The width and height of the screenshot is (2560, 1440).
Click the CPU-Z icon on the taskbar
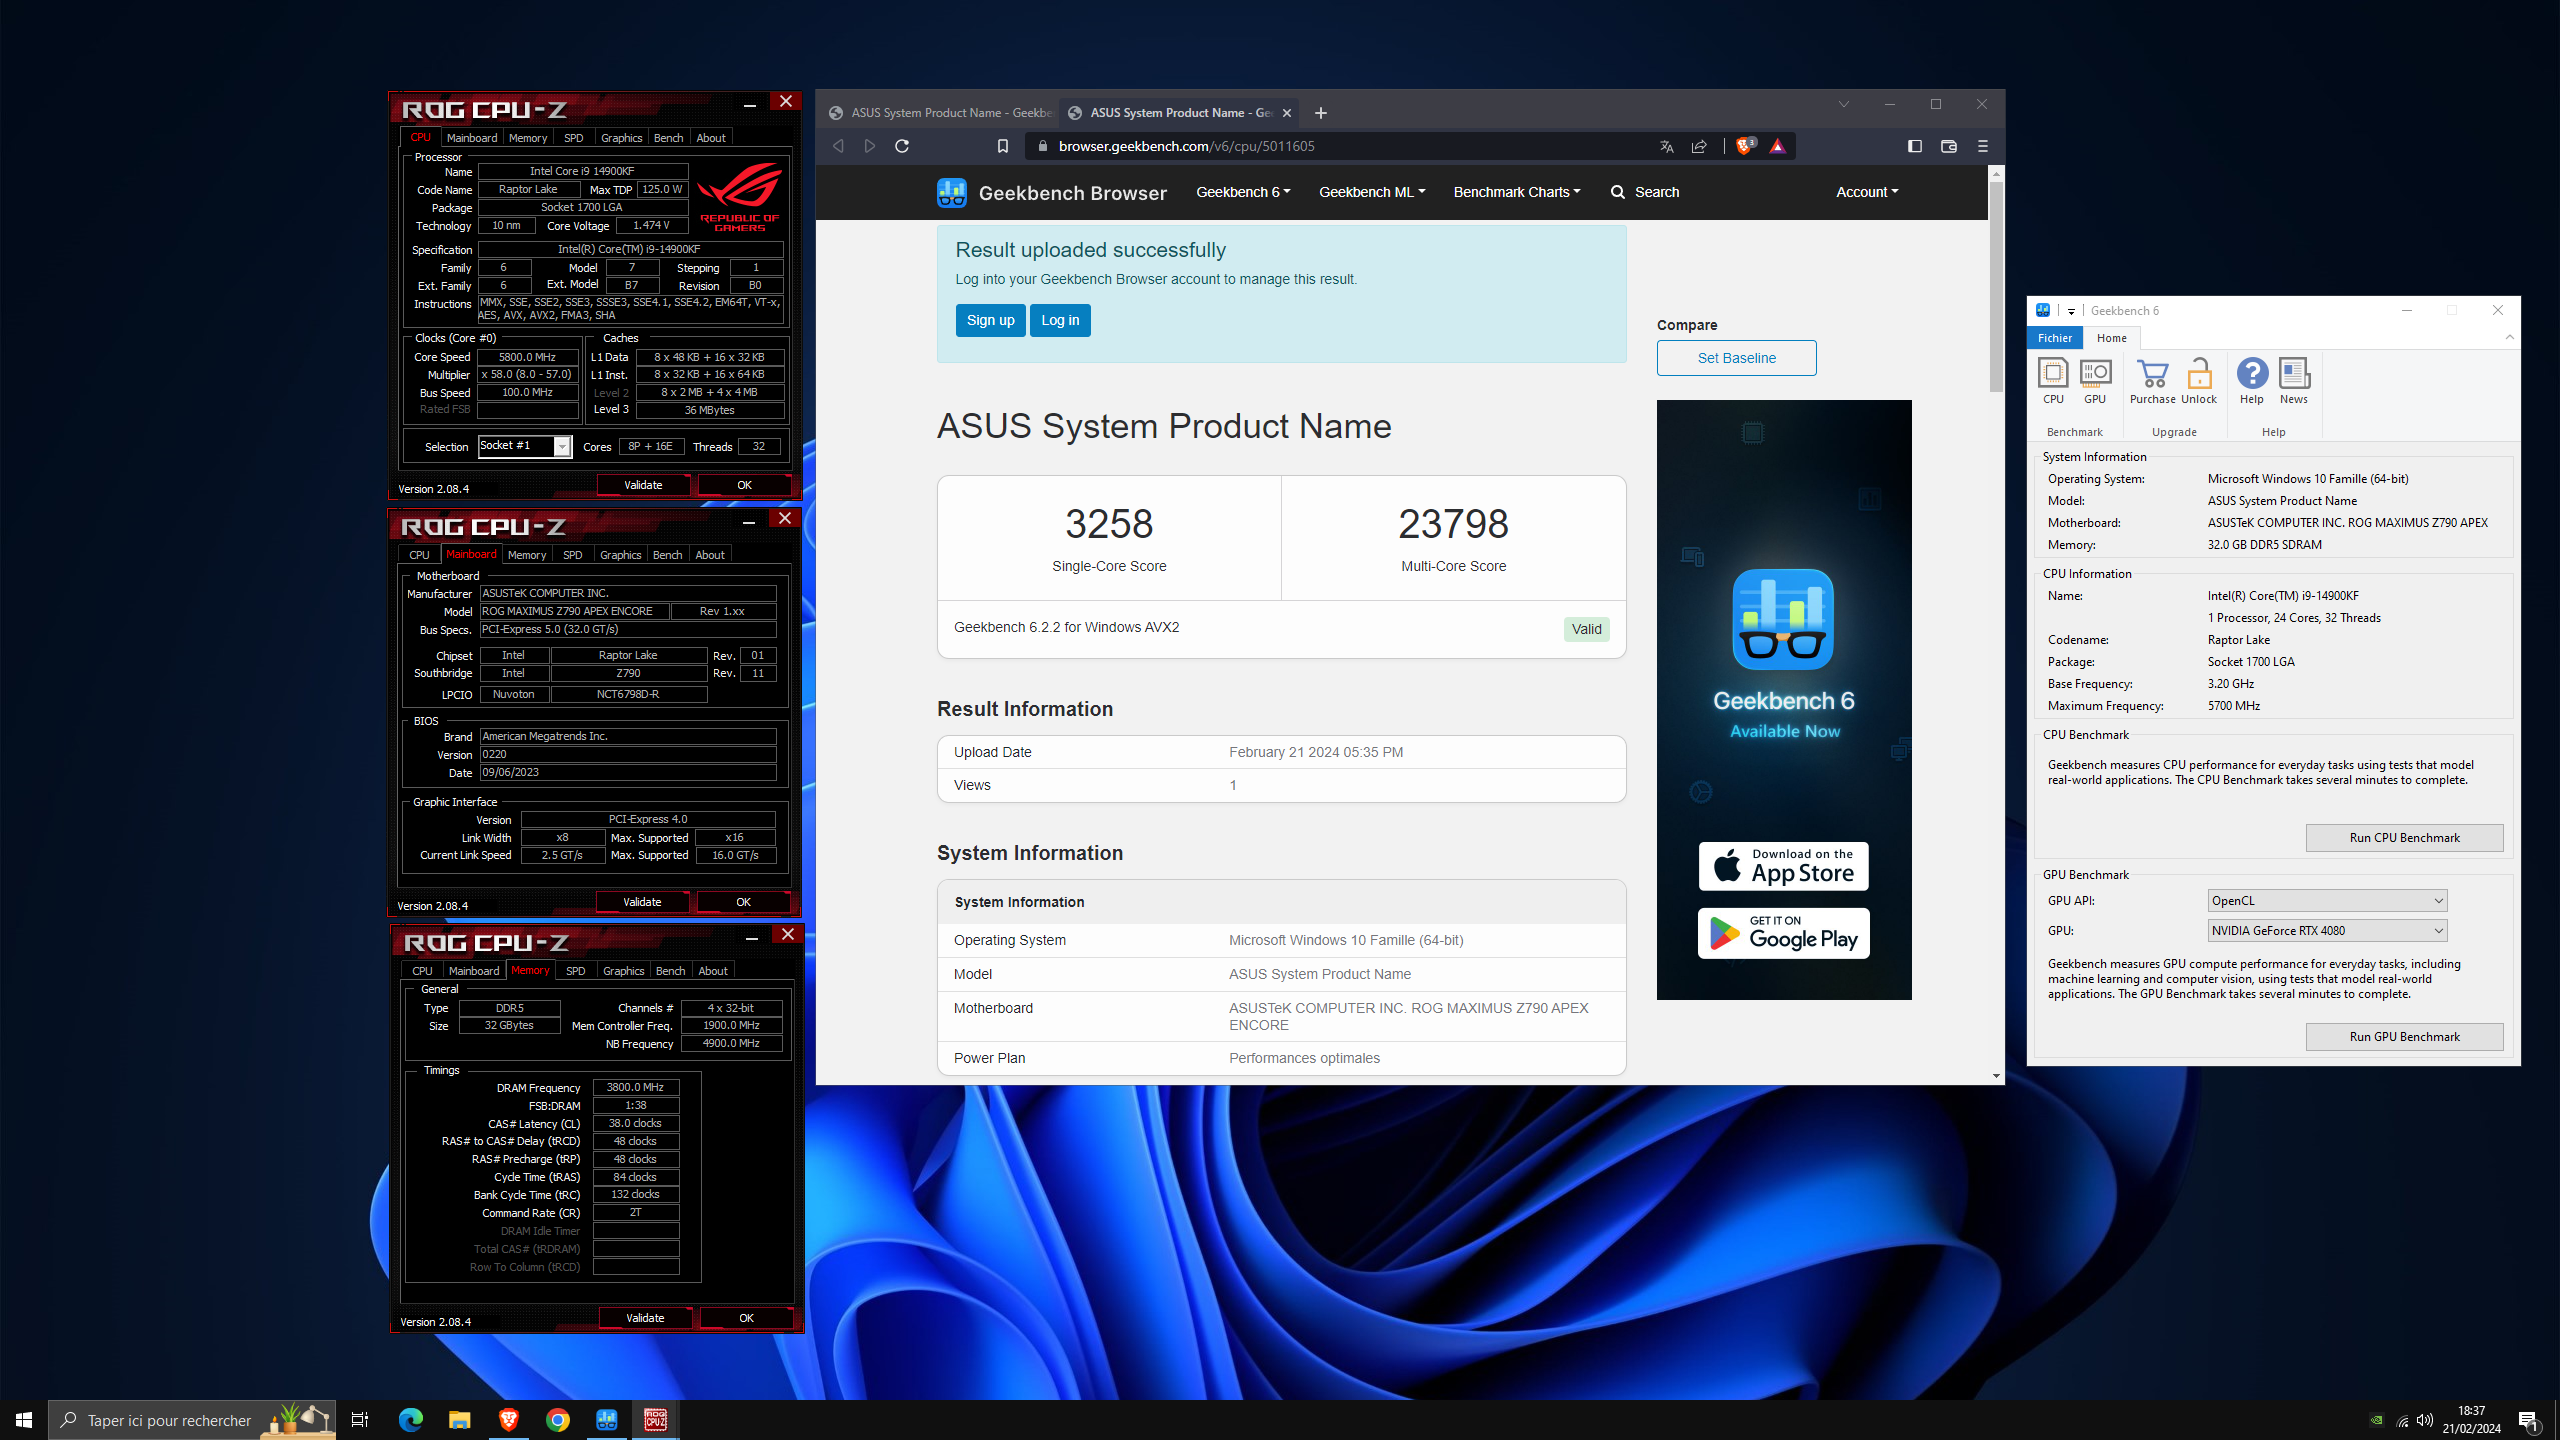coord(656,1419)
